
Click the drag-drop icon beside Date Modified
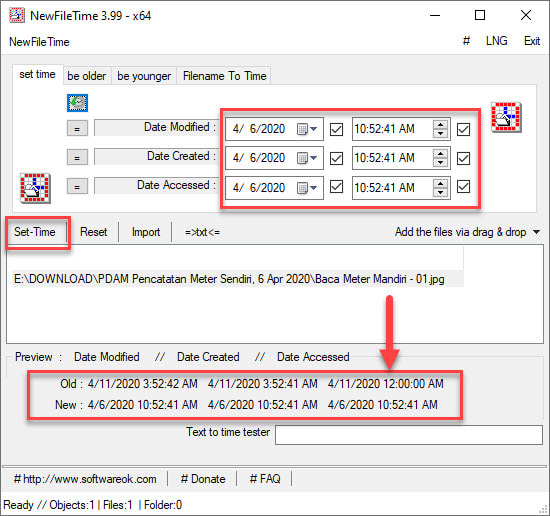[506, 117]
